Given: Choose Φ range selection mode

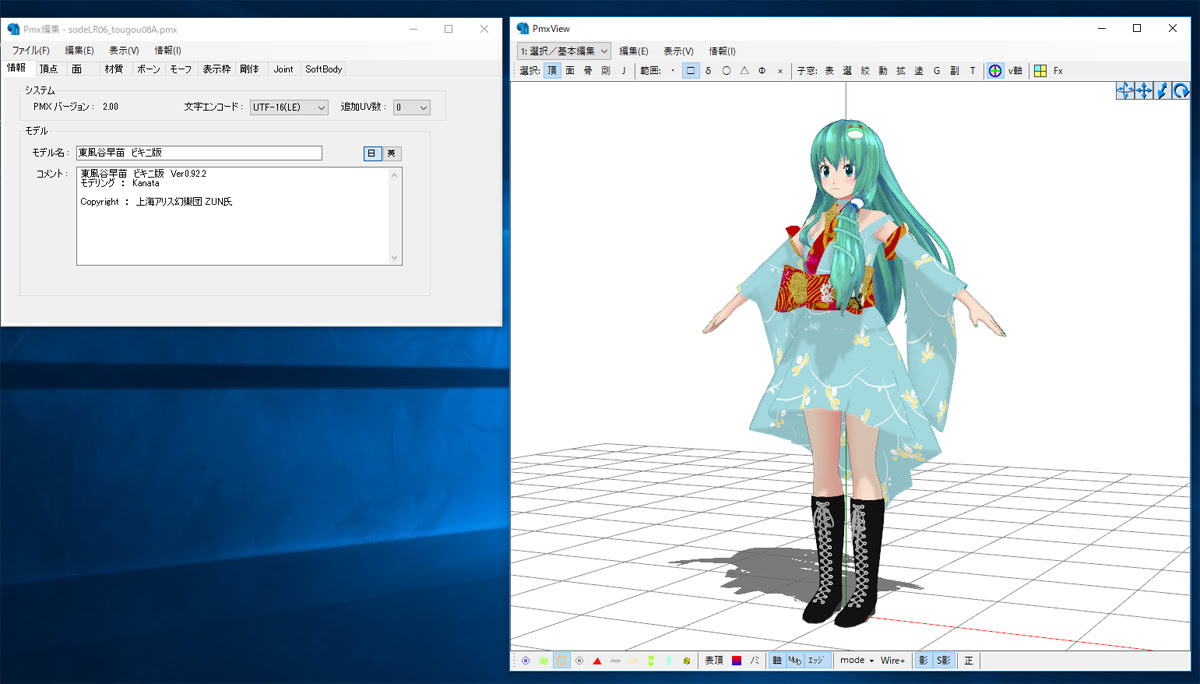Looking at the screenshot, I should pyautogui.click(x=762, y=71).
